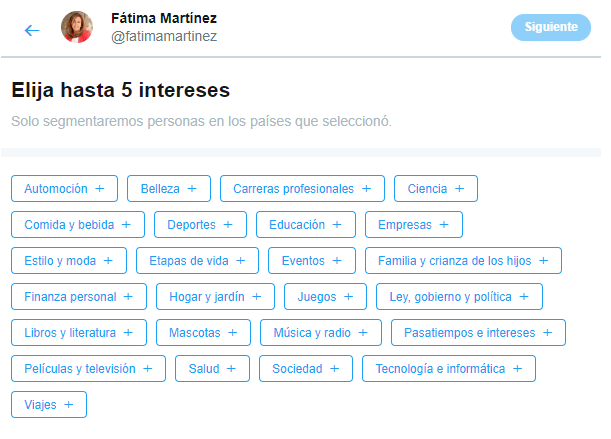Image resolution: width=611 pixels, height=439 pixels.
Task: Select the Comida y bebida interest
Action: point(78,224)
